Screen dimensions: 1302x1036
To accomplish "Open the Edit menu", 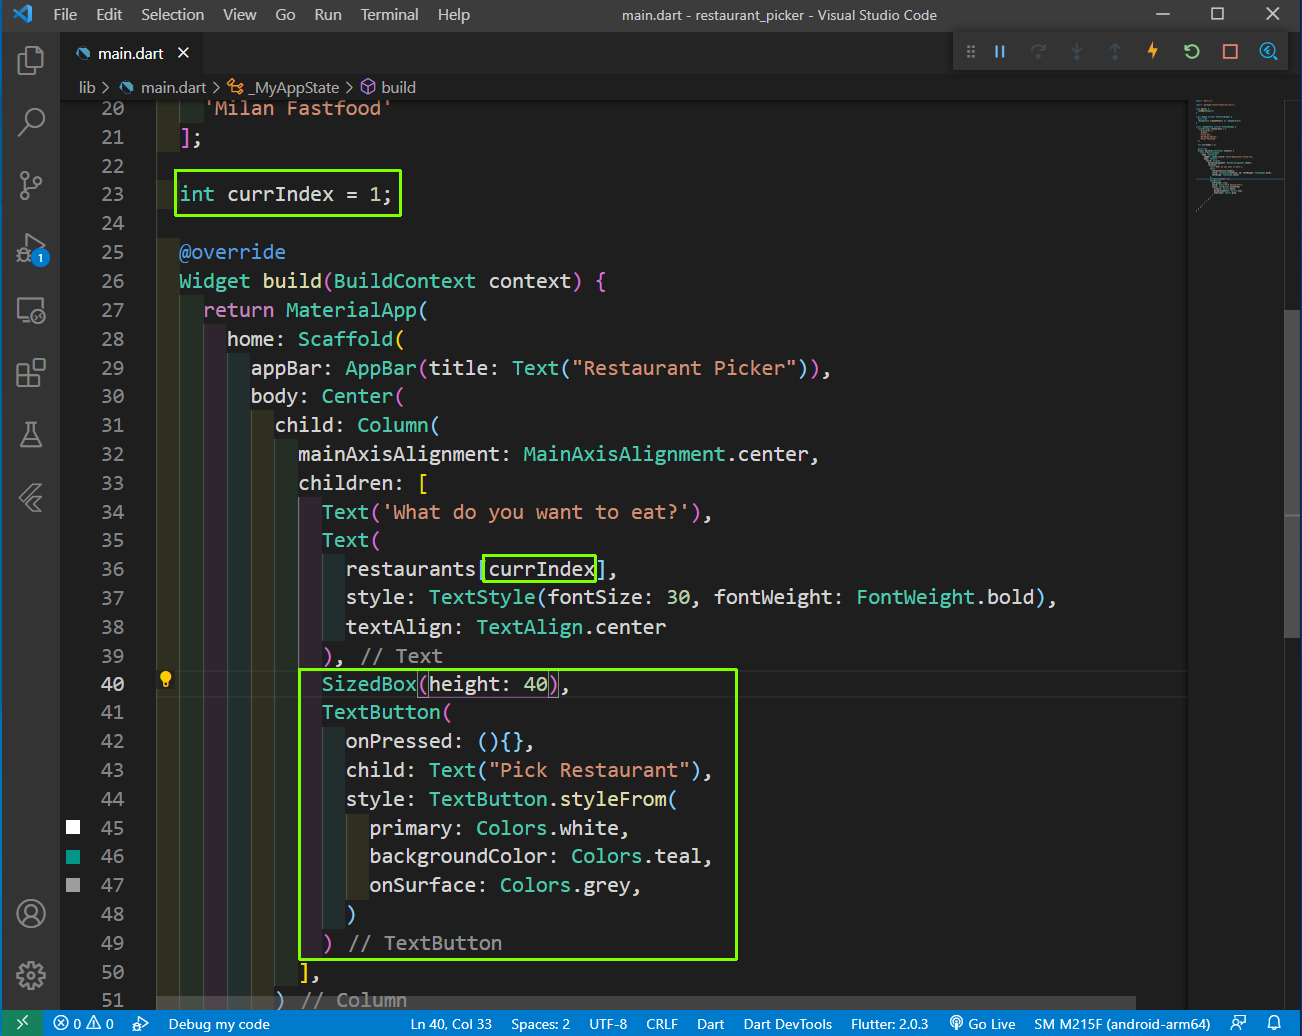I will [109, 14].
